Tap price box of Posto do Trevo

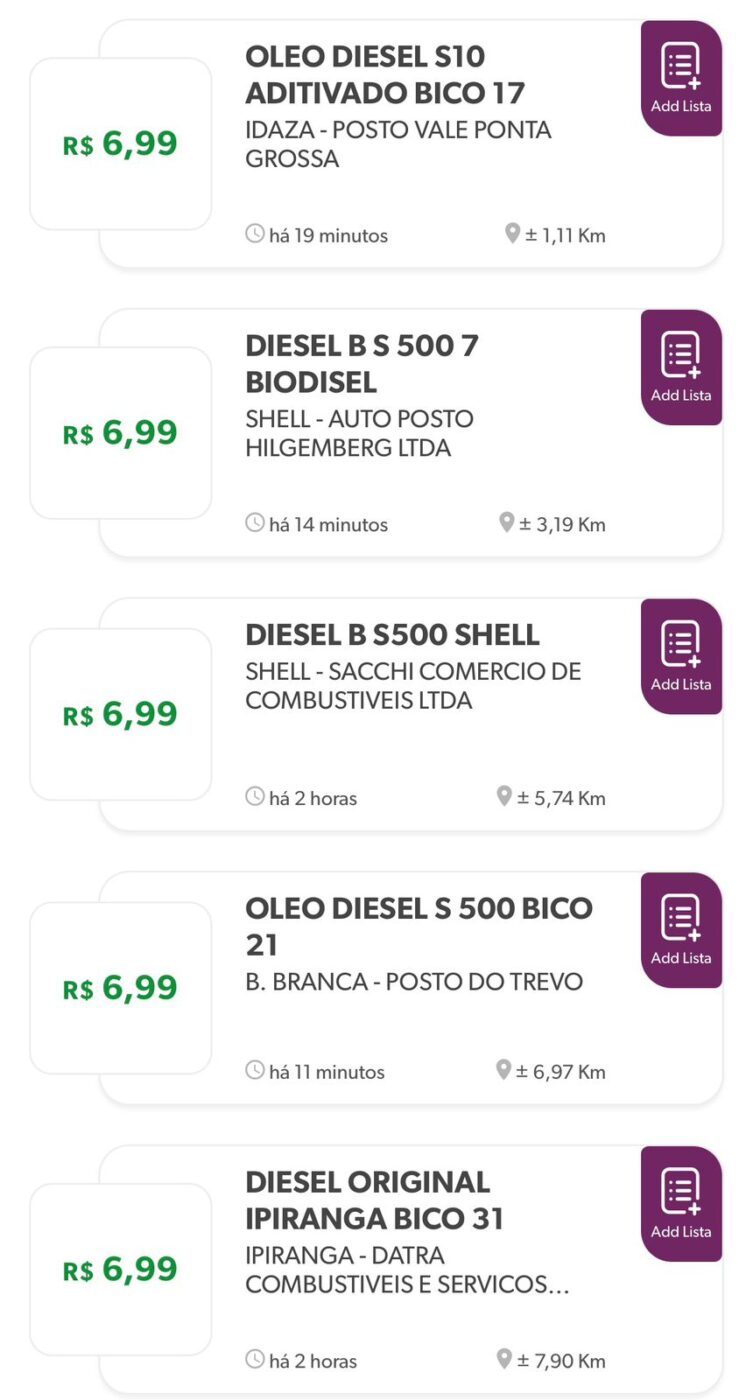point(121,988)
